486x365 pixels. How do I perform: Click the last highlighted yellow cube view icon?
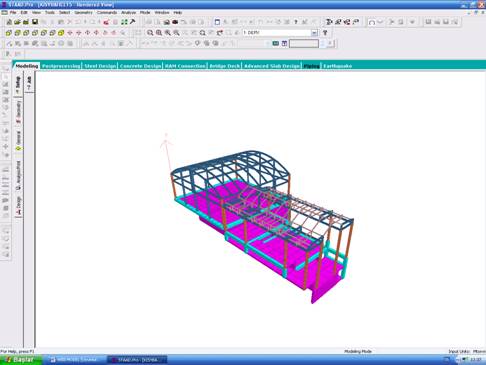(x=61, y=33)
